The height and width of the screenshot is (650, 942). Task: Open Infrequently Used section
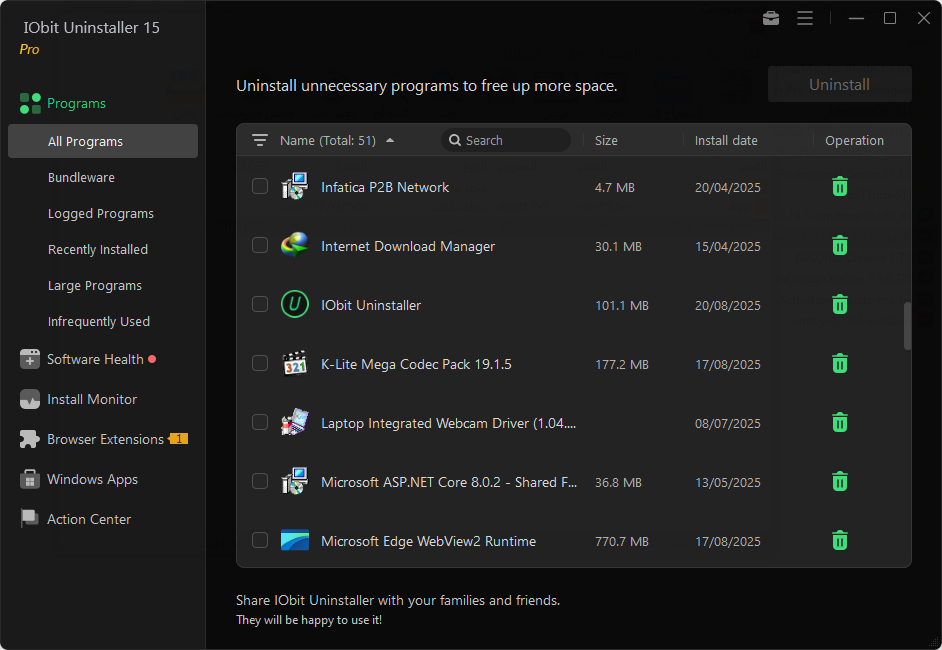[x=99, y=322]
